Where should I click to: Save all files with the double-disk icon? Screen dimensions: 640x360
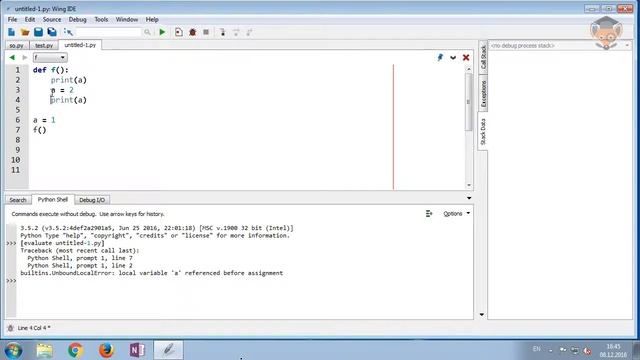[x=52, y=32]
